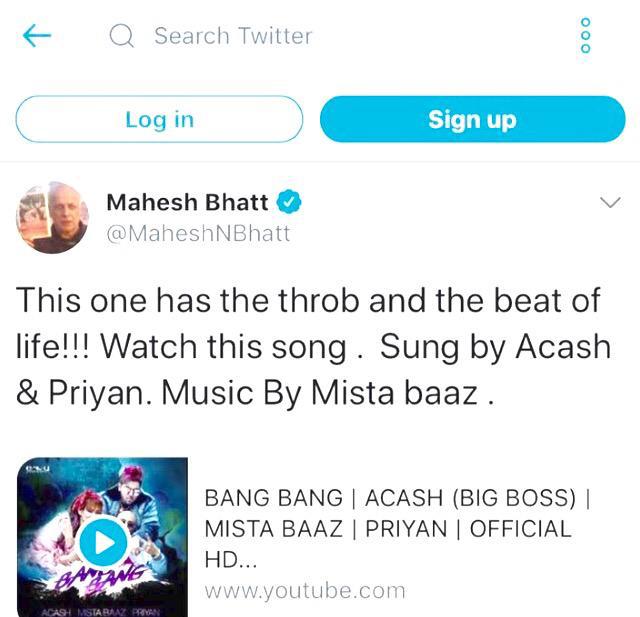Open Mahesh Bhatt's profile picture

(x=53, y=218)
